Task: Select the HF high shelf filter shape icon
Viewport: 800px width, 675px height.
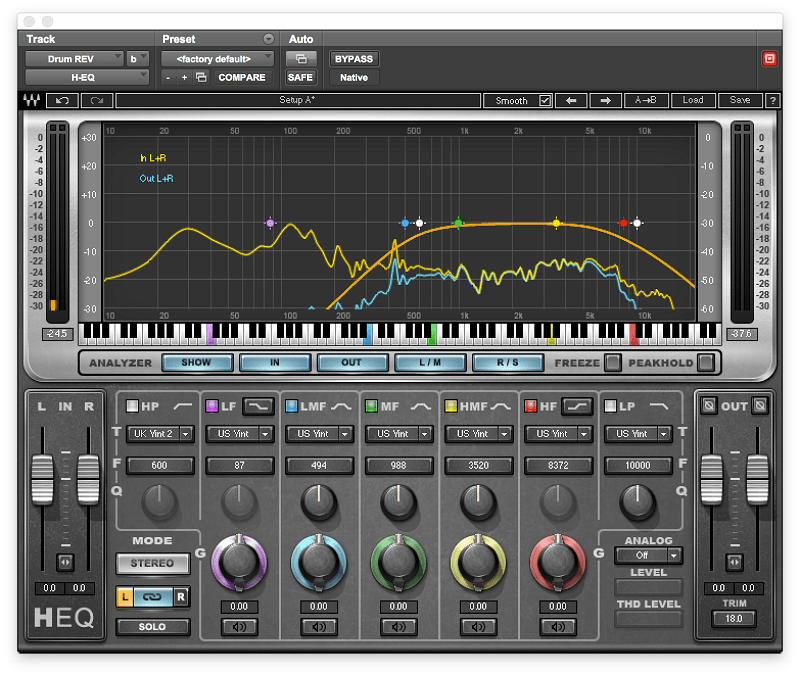Action: coord(577,406)
